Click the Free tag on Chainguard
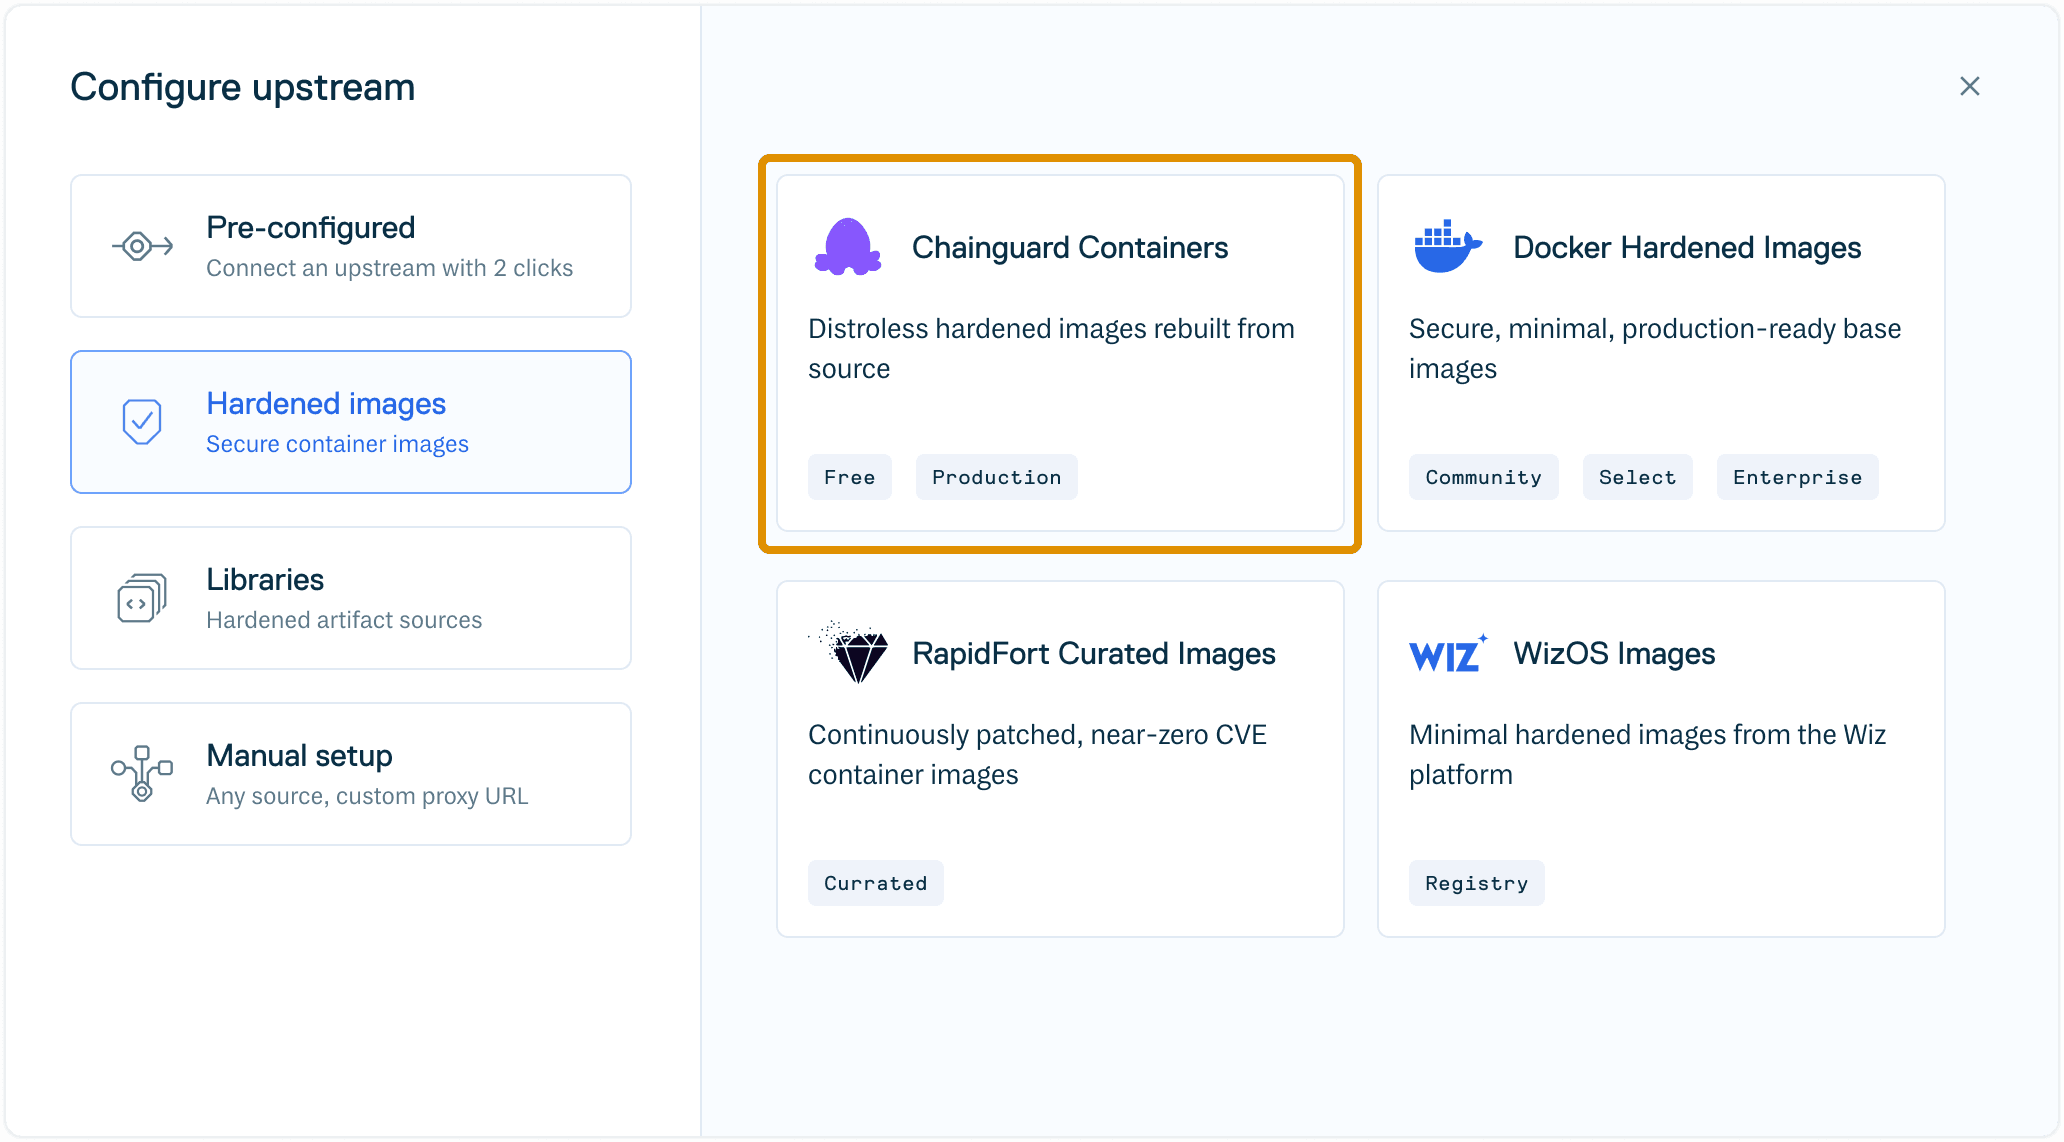Screen dimensions: 2064x1142 click(850, 477)
